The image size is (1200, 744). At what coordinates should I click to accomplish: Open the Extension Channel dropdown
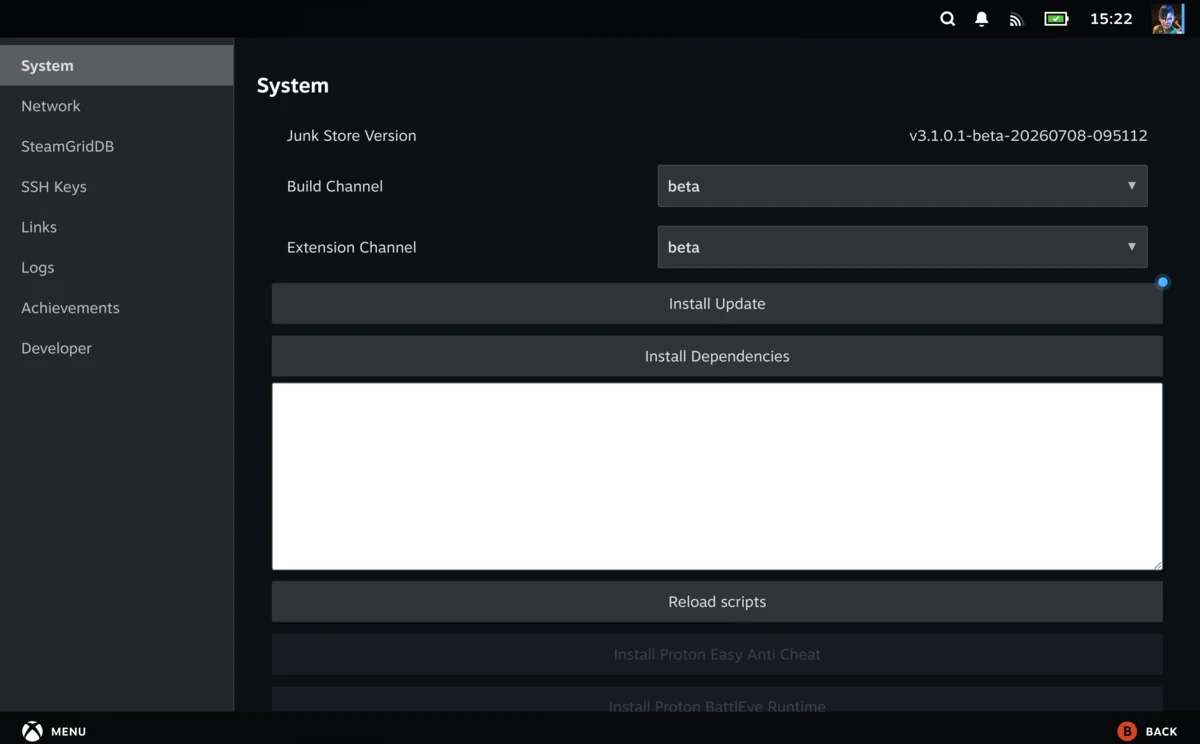pos(902,247)
